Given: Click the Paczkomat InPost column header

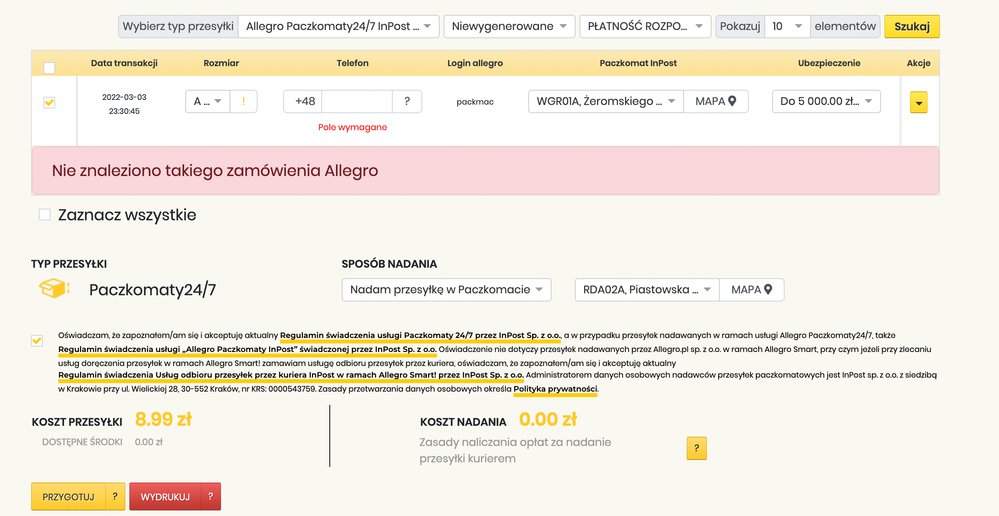Looking at the screenshot, I should (x=638, y=63).
